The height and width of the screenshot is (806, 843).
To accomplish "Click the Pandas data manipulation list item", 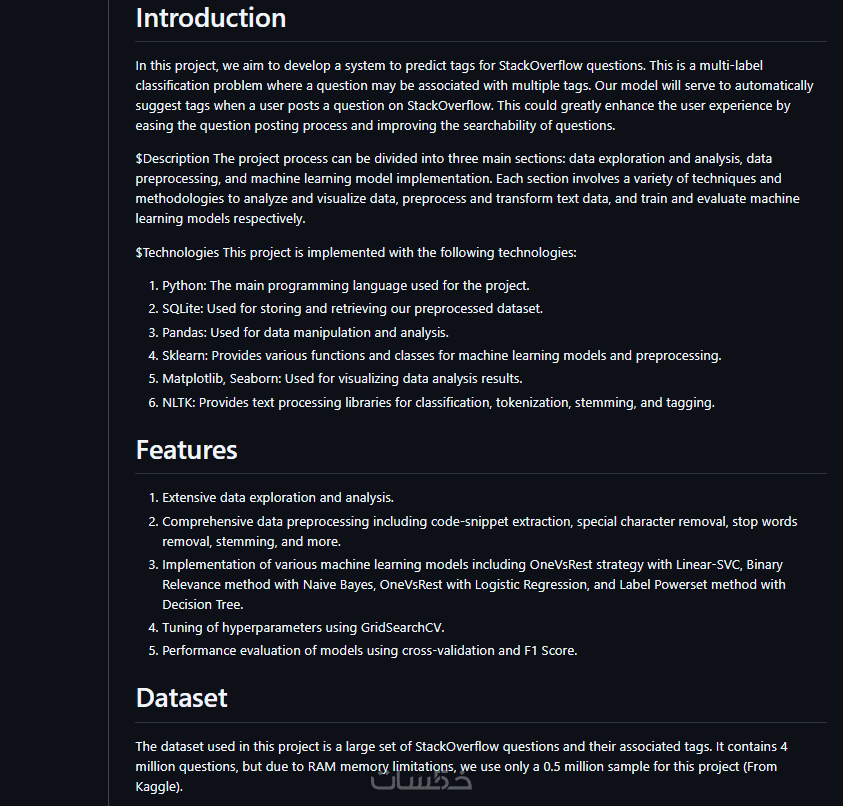I will 305,332.
